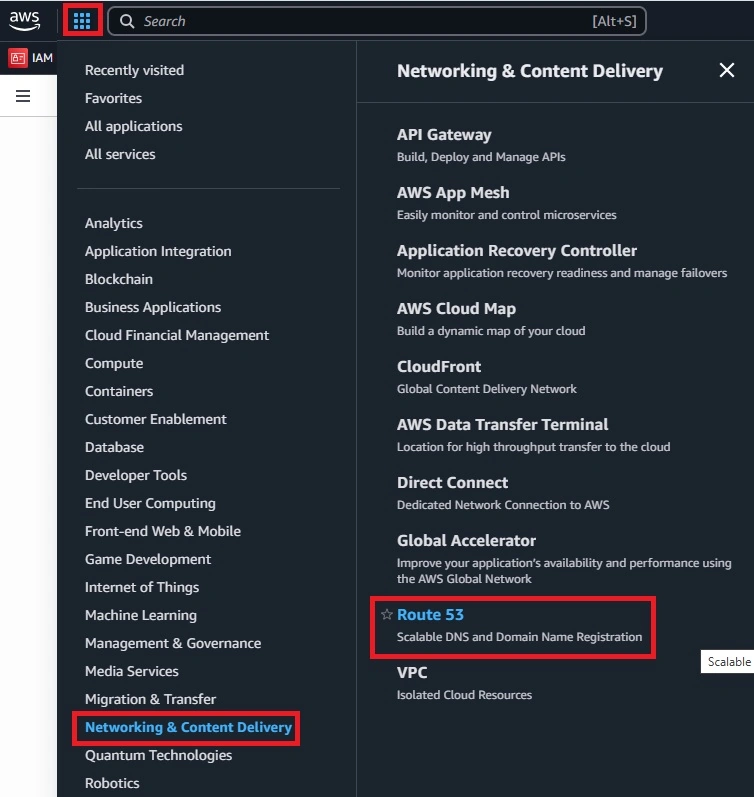Select the Internet of Things category

coord(142,587)
